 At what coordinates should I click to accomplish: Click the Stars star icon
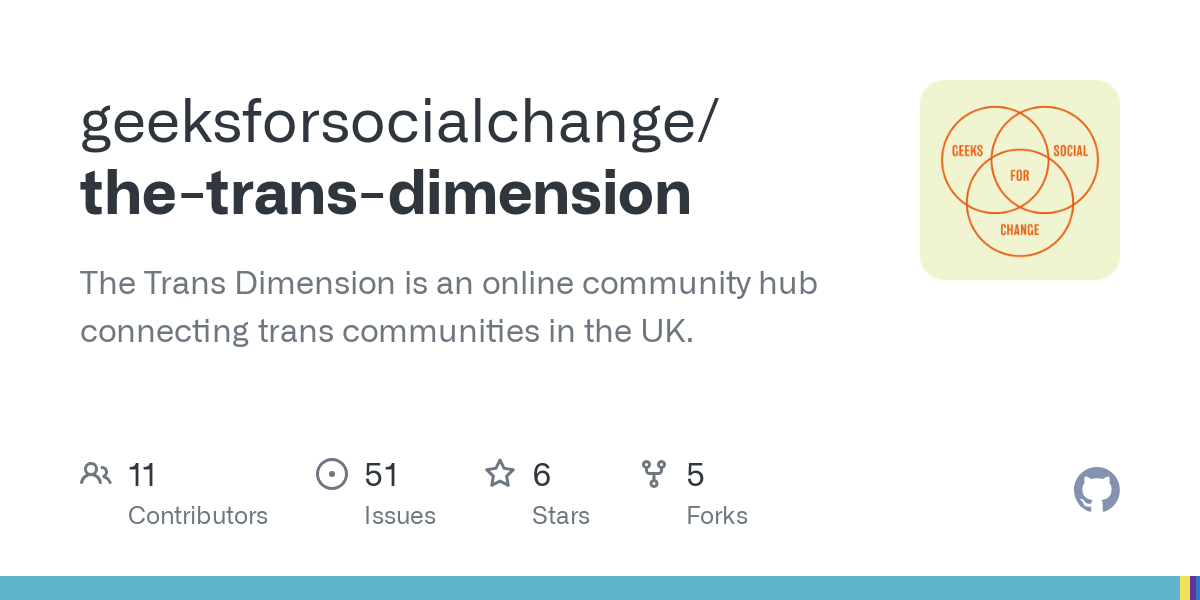(499, 474)
